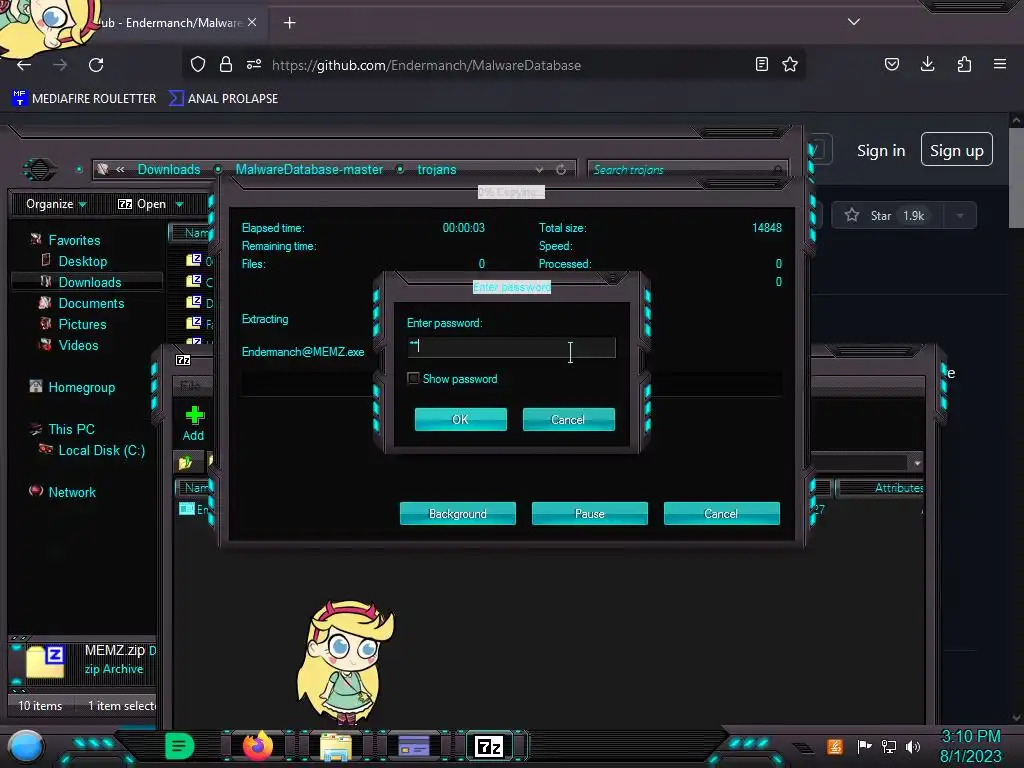
Task: Open the Firefox hamburger menu
Action: (1000, 64)
